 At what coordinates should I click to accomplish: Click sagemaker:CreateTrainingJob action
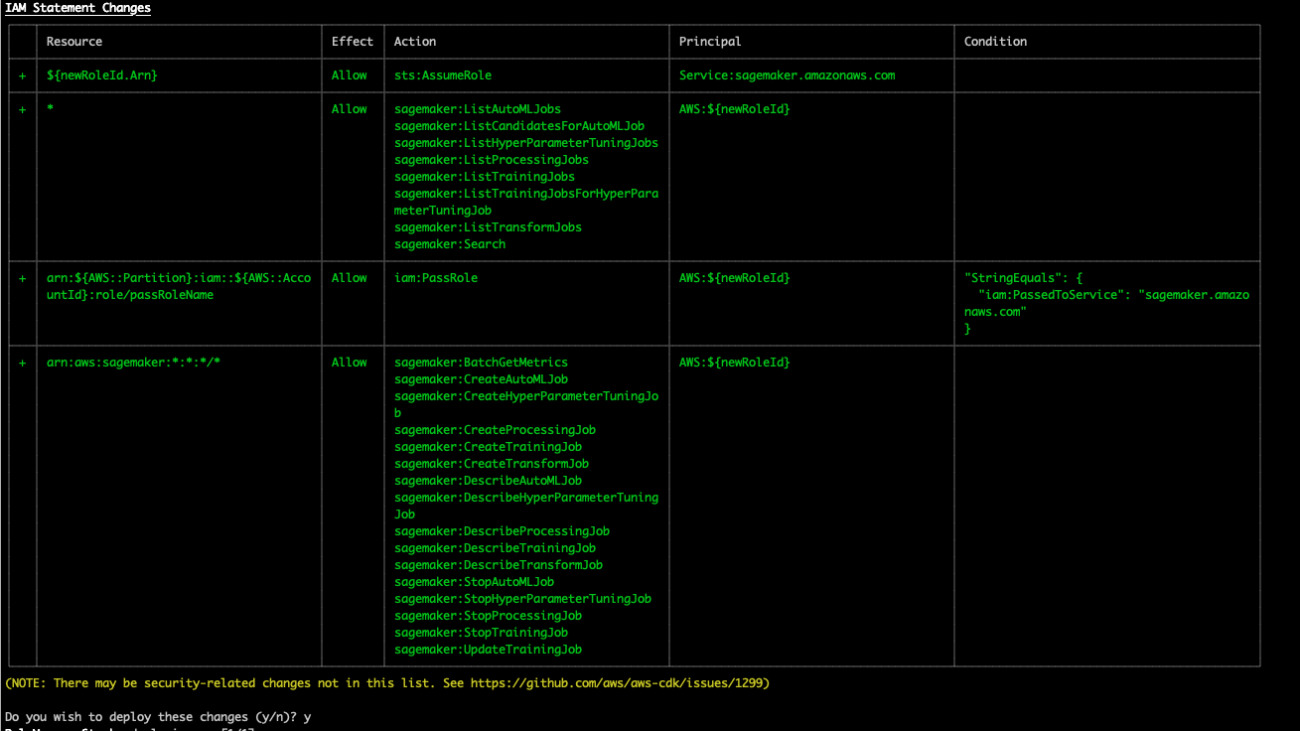pos(488,447)
